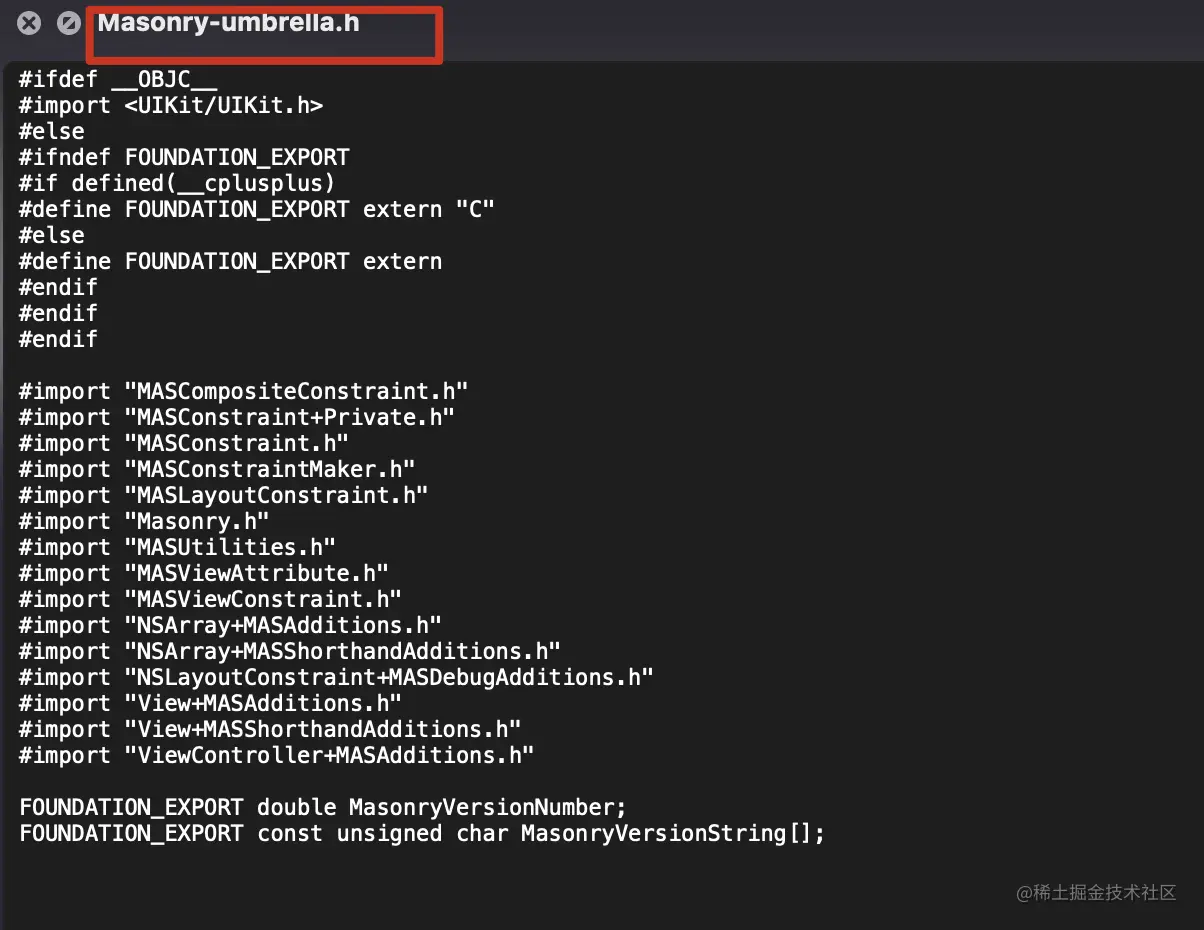Click import "NSArray+MASAdditions.h" line
Screen dimensions: 1204x930
click(x=230, y=625)
